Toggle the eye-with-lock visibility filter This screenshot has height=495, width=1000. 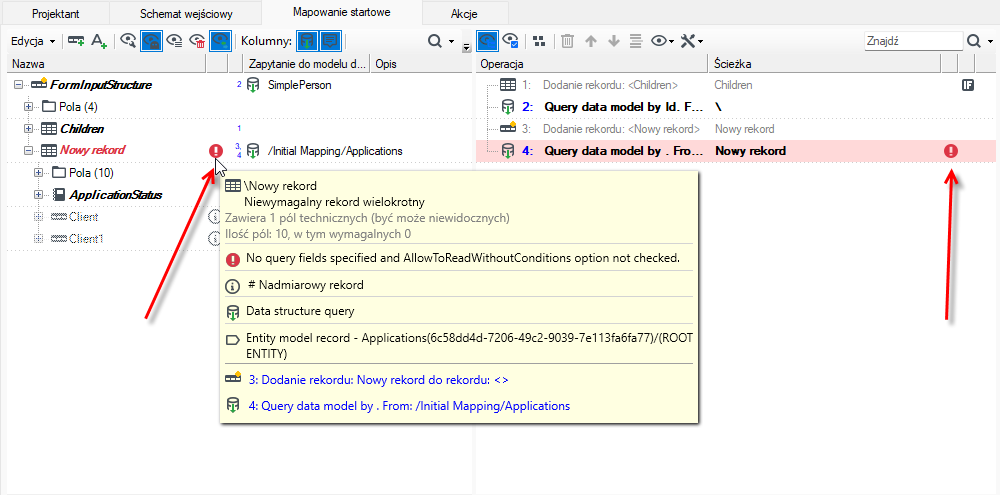pyautogui.click(x=151, y=41)
